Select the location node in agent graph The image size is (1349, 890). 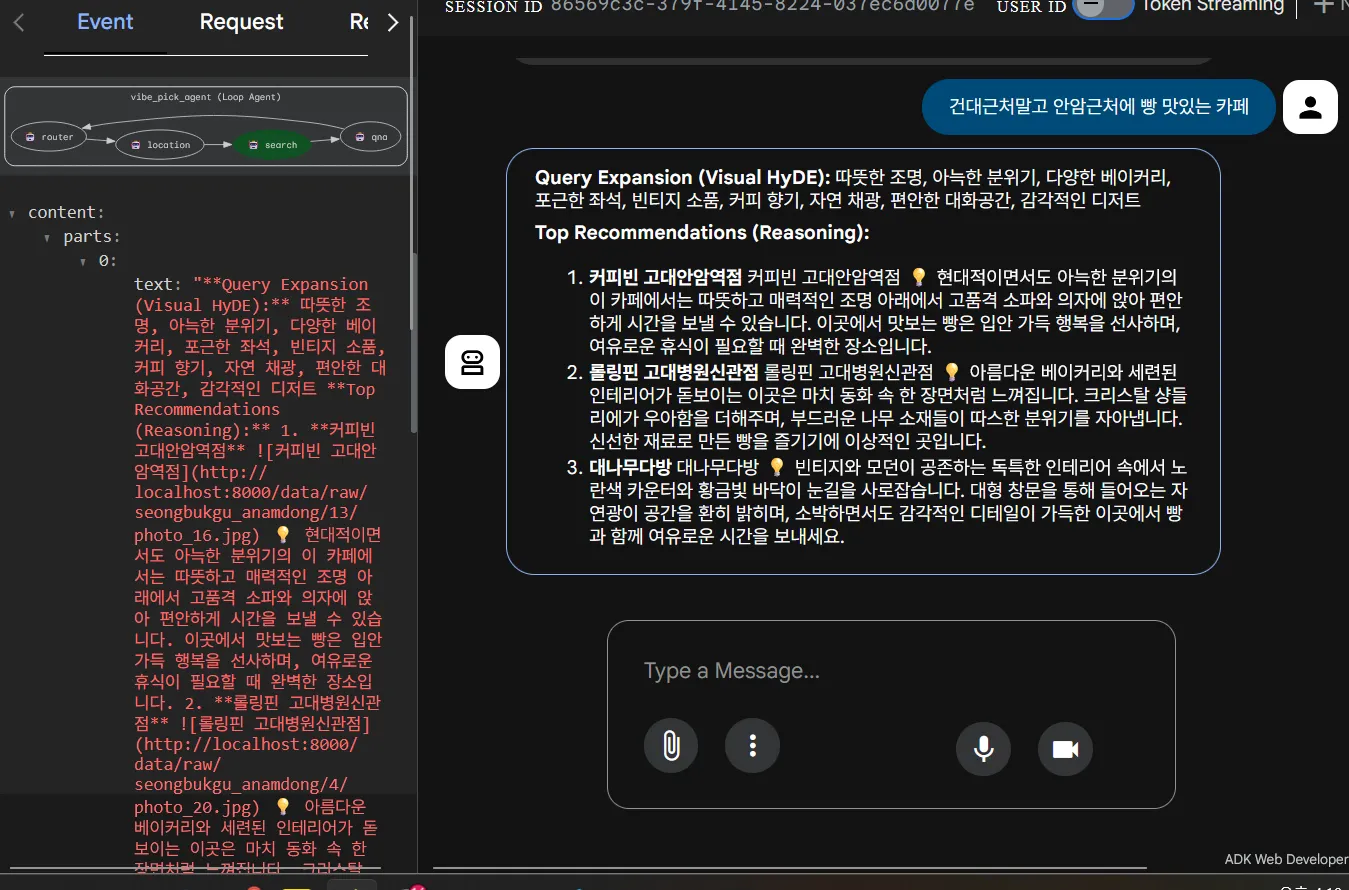click(x=160, y=145)
